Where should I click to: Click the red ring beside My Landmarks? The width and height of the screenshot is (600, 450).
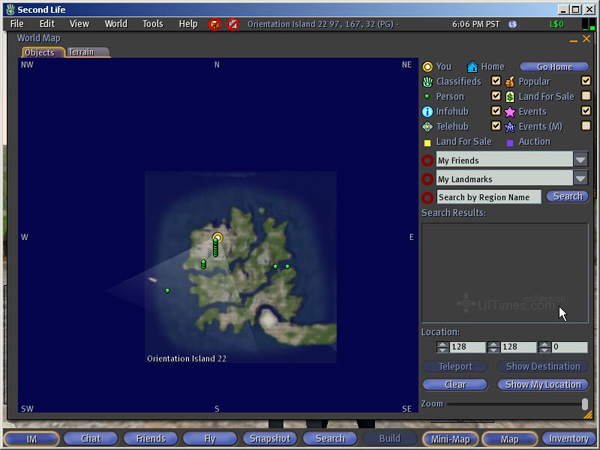(427, 179)
